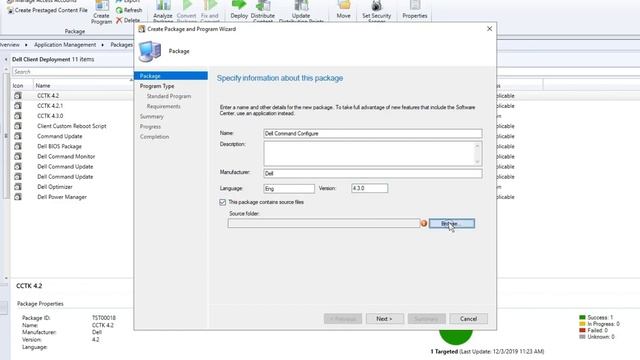
Task: Click Refresh in the ribbon
Action: (x=129, y=10)
